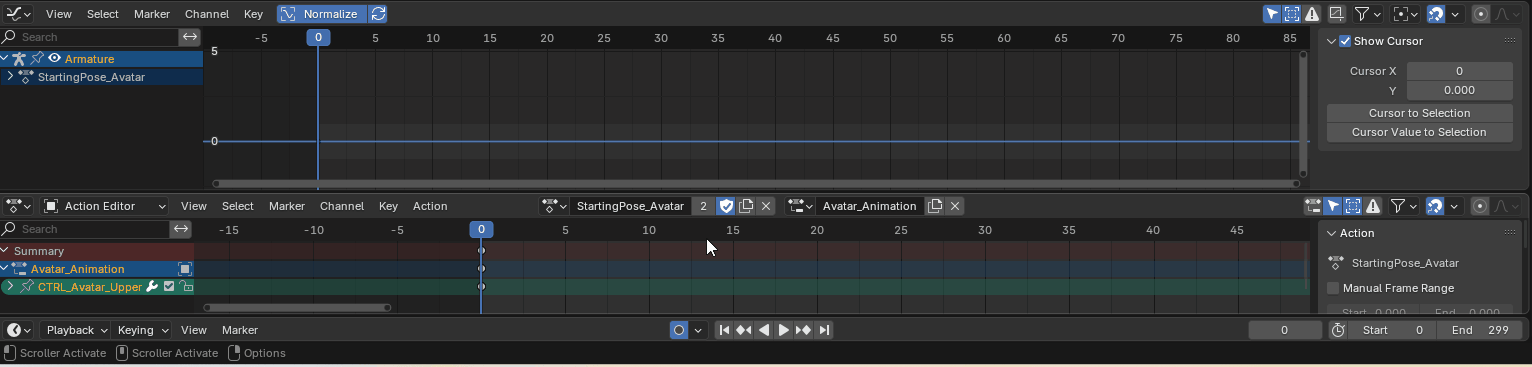Play the animation forward
The width and height of the screenshot is (1532, 367).
pyautogui.click(x=784, y=330)
